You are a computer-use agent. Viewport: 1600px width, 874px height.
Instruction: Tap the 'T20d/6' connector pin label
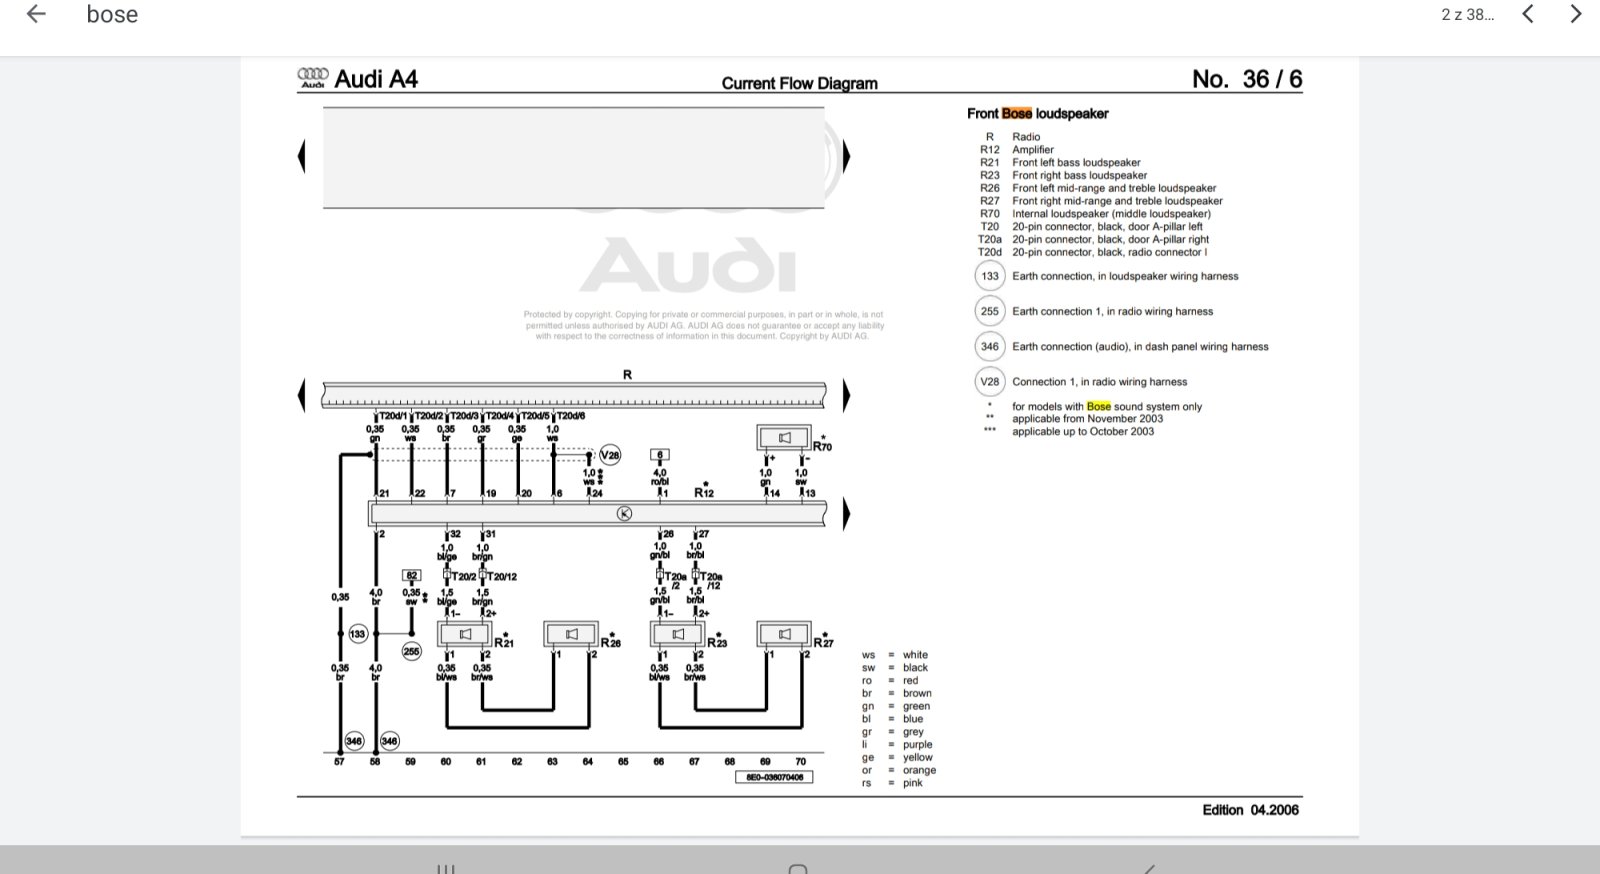[x=571, y=416]
